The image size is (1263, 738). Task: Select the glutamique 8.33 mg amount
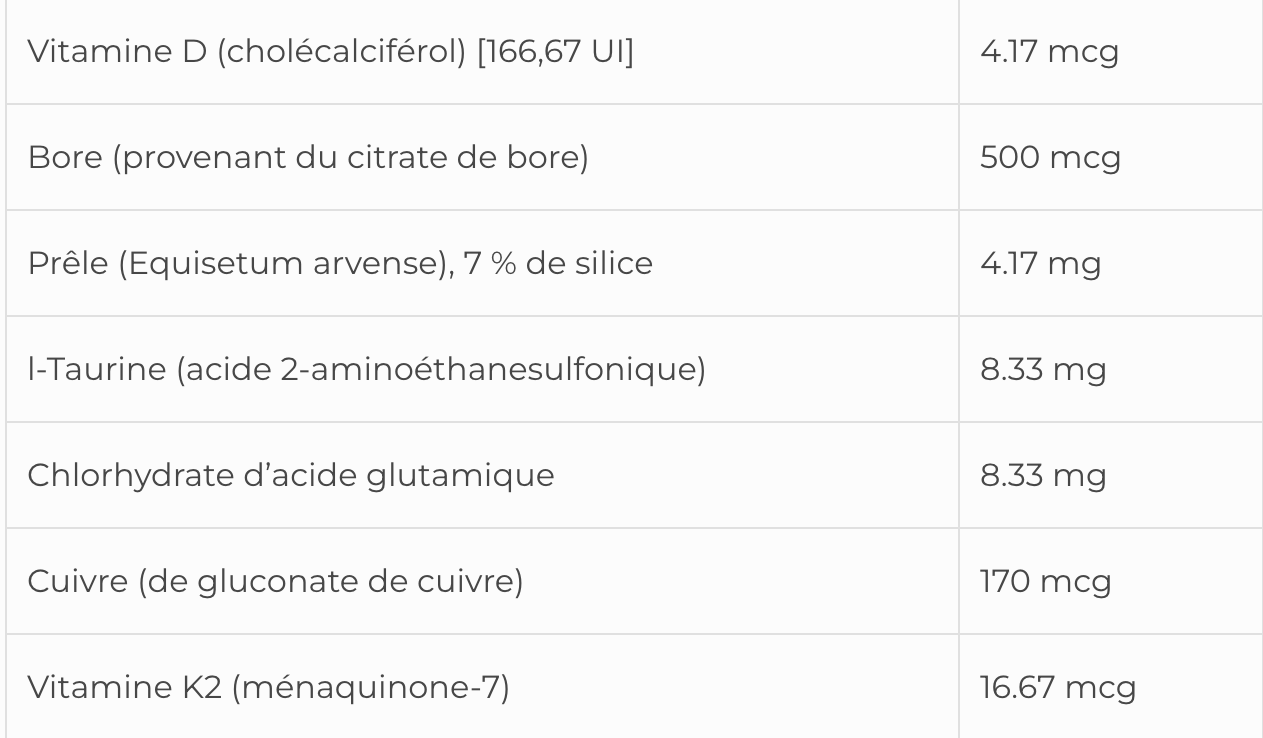click(1043, 475)
